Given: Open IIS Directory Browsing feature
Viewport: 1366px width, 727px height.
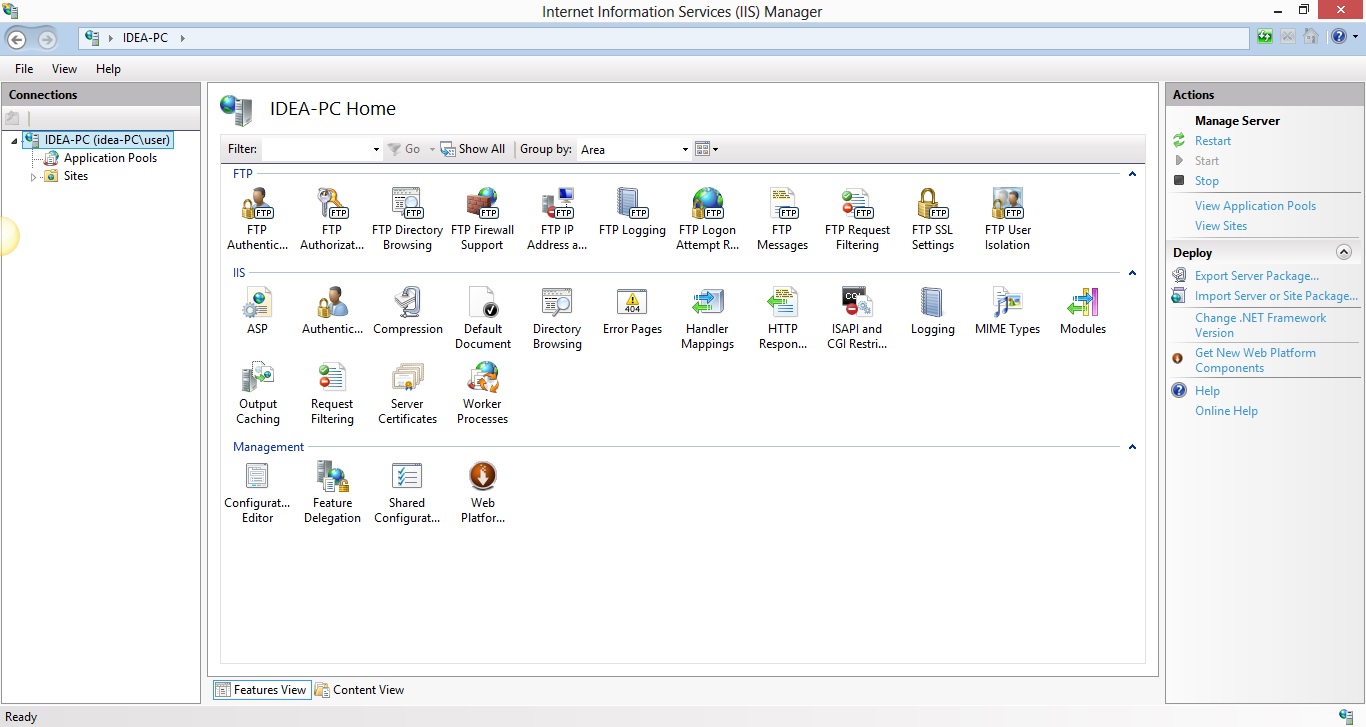Looking at the screenshot, I should (x=557, y=318).
